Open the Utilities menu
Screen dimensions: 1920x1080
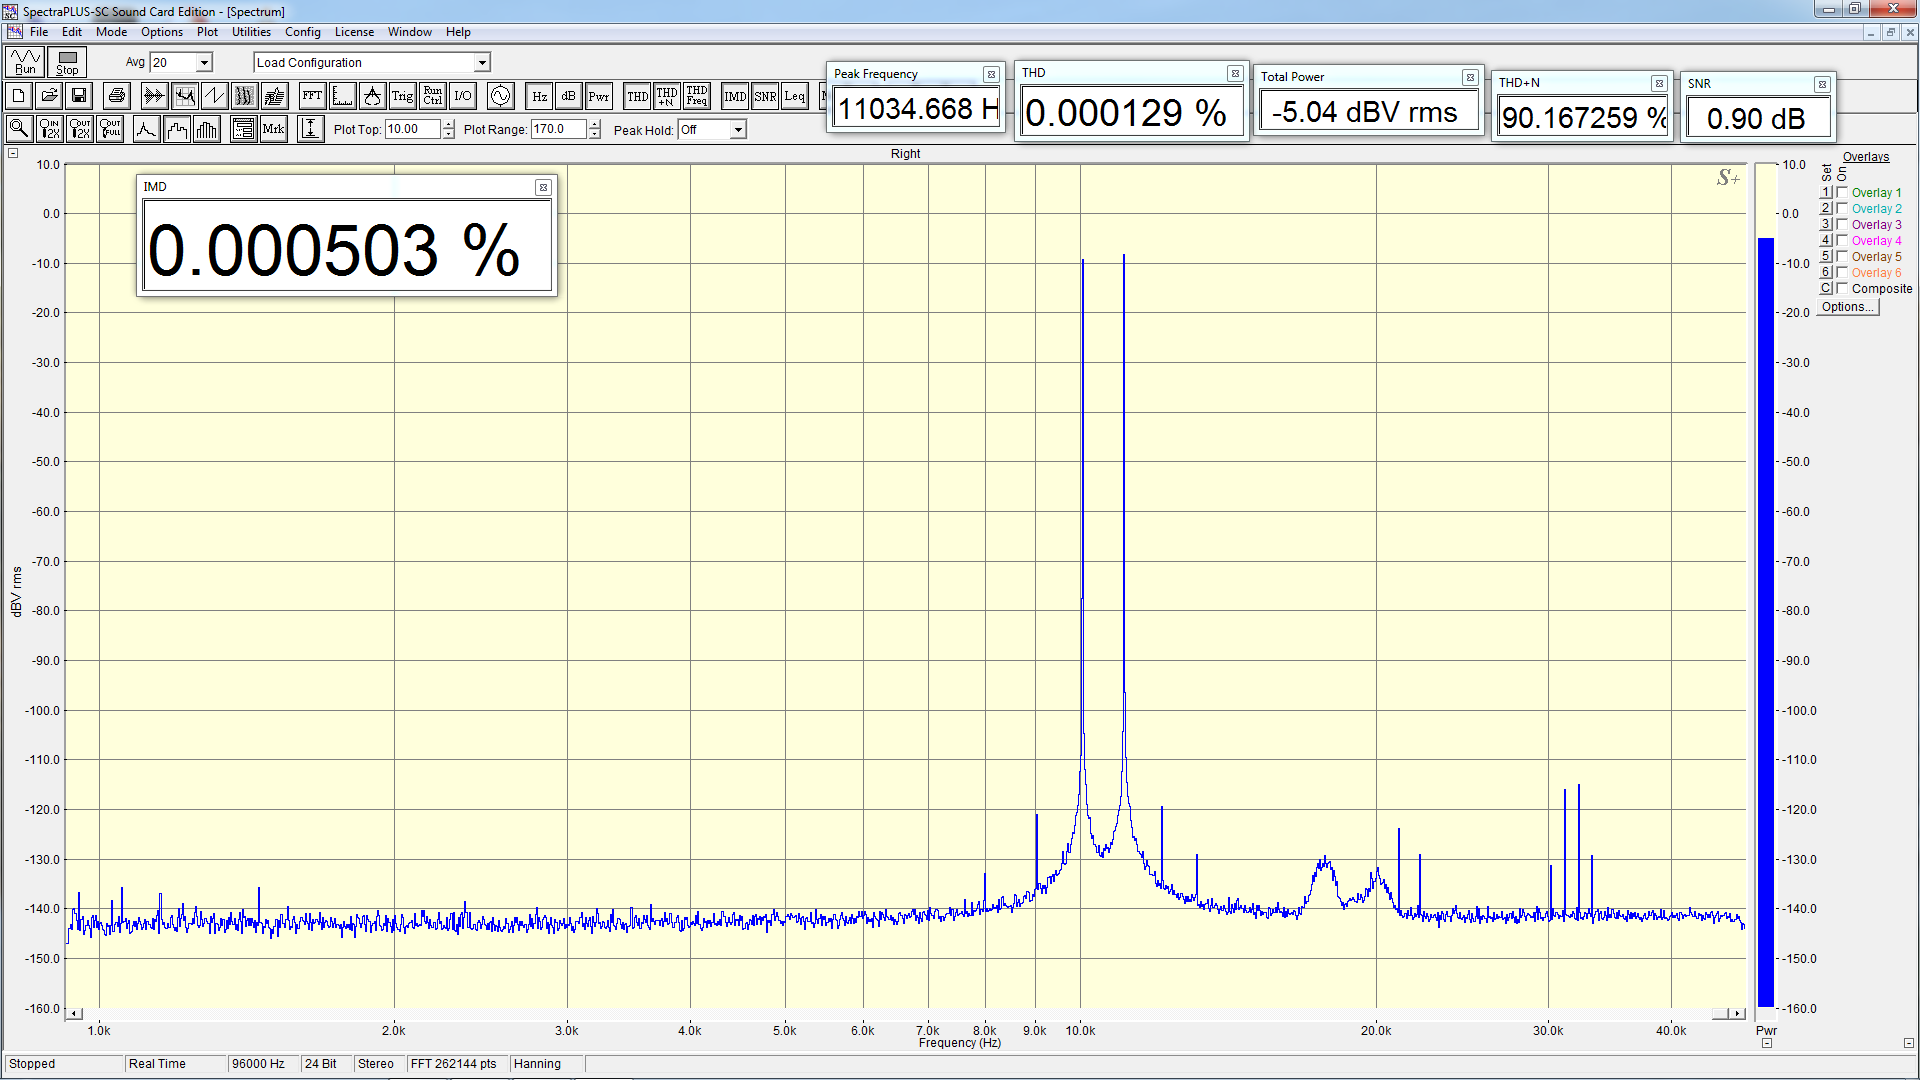pos(251,32)
